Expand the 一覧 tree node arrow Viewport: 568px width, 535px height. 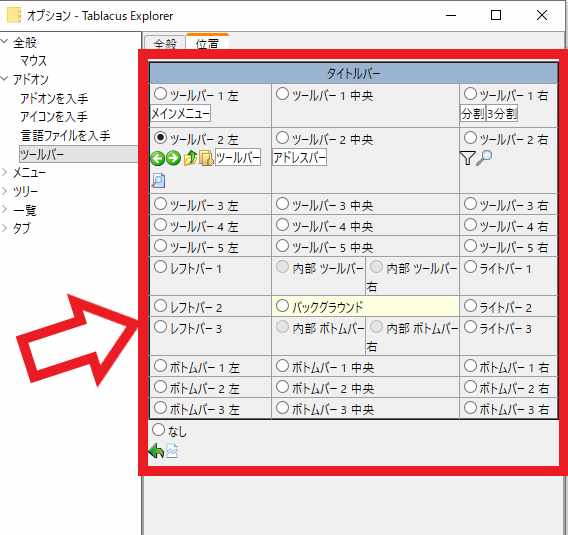tap(4, 209)
